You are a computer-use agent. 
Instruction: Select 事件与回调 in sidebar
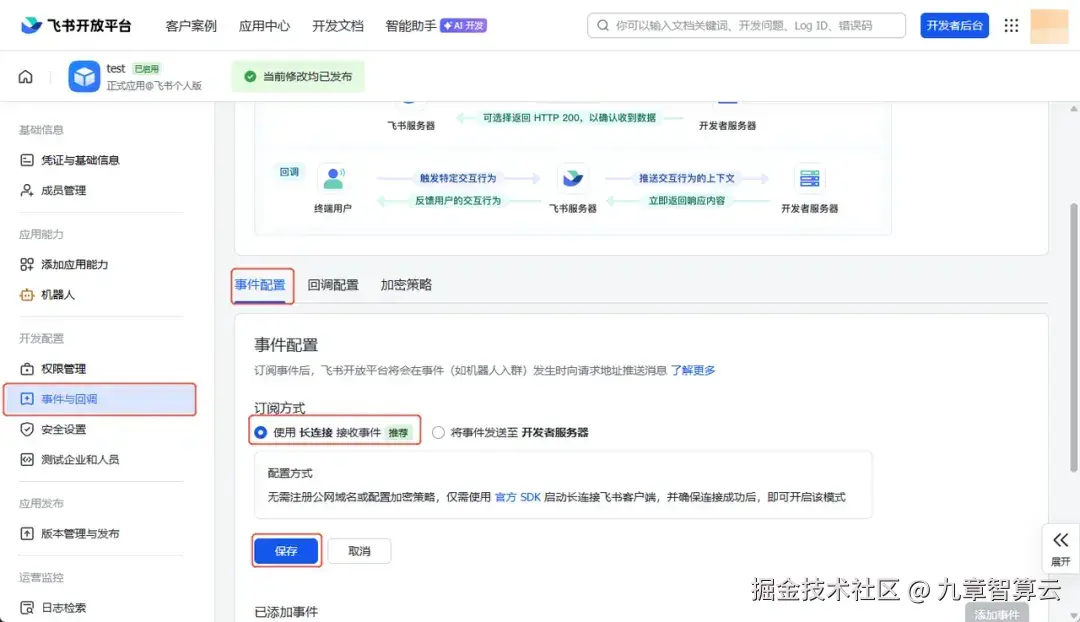(x=101, y=399)
